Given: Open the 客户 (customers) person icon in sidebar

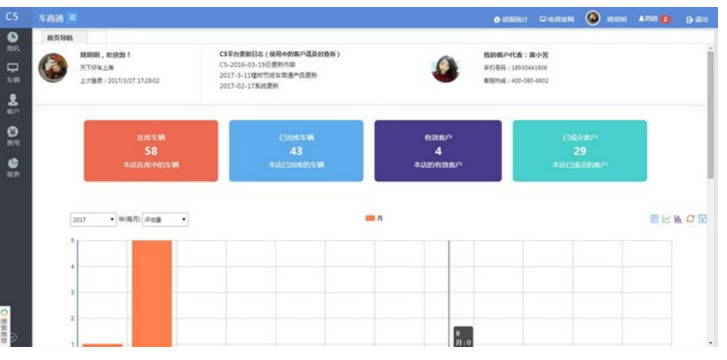Looking at the screenshot, I should [13, 99].
